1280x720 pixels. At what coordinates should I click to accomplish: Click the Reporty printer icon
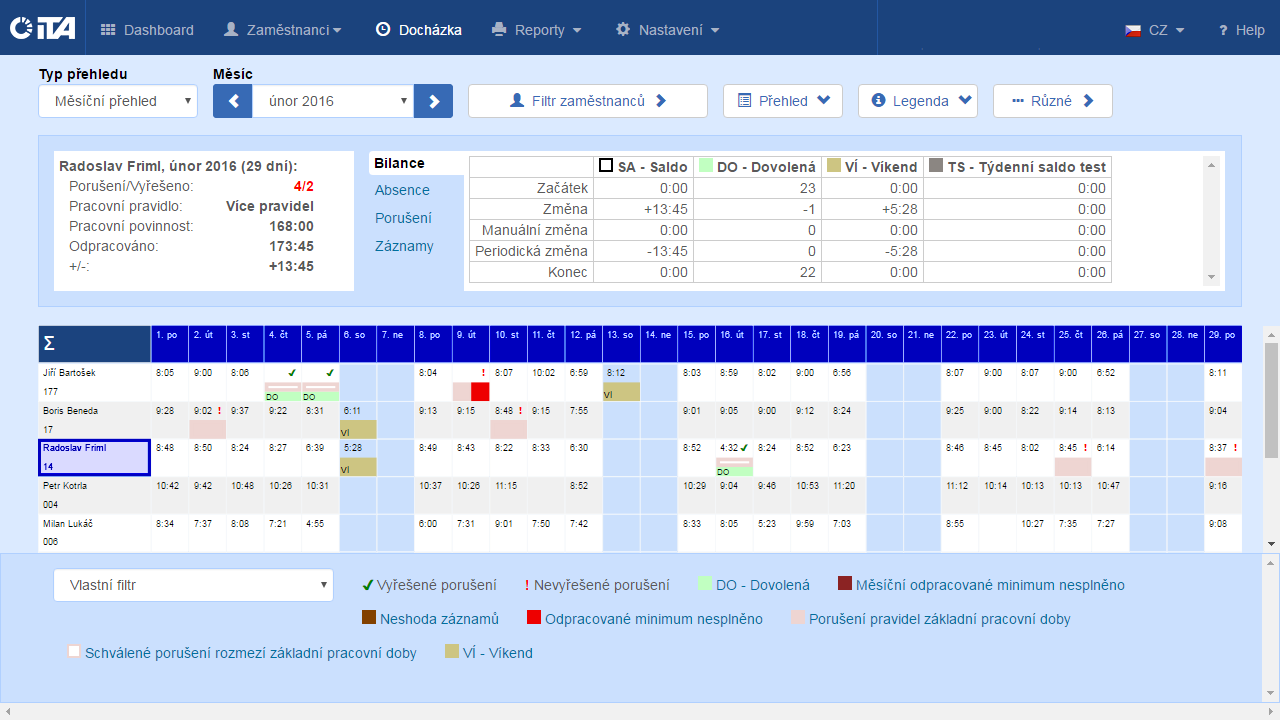[500, 30]
